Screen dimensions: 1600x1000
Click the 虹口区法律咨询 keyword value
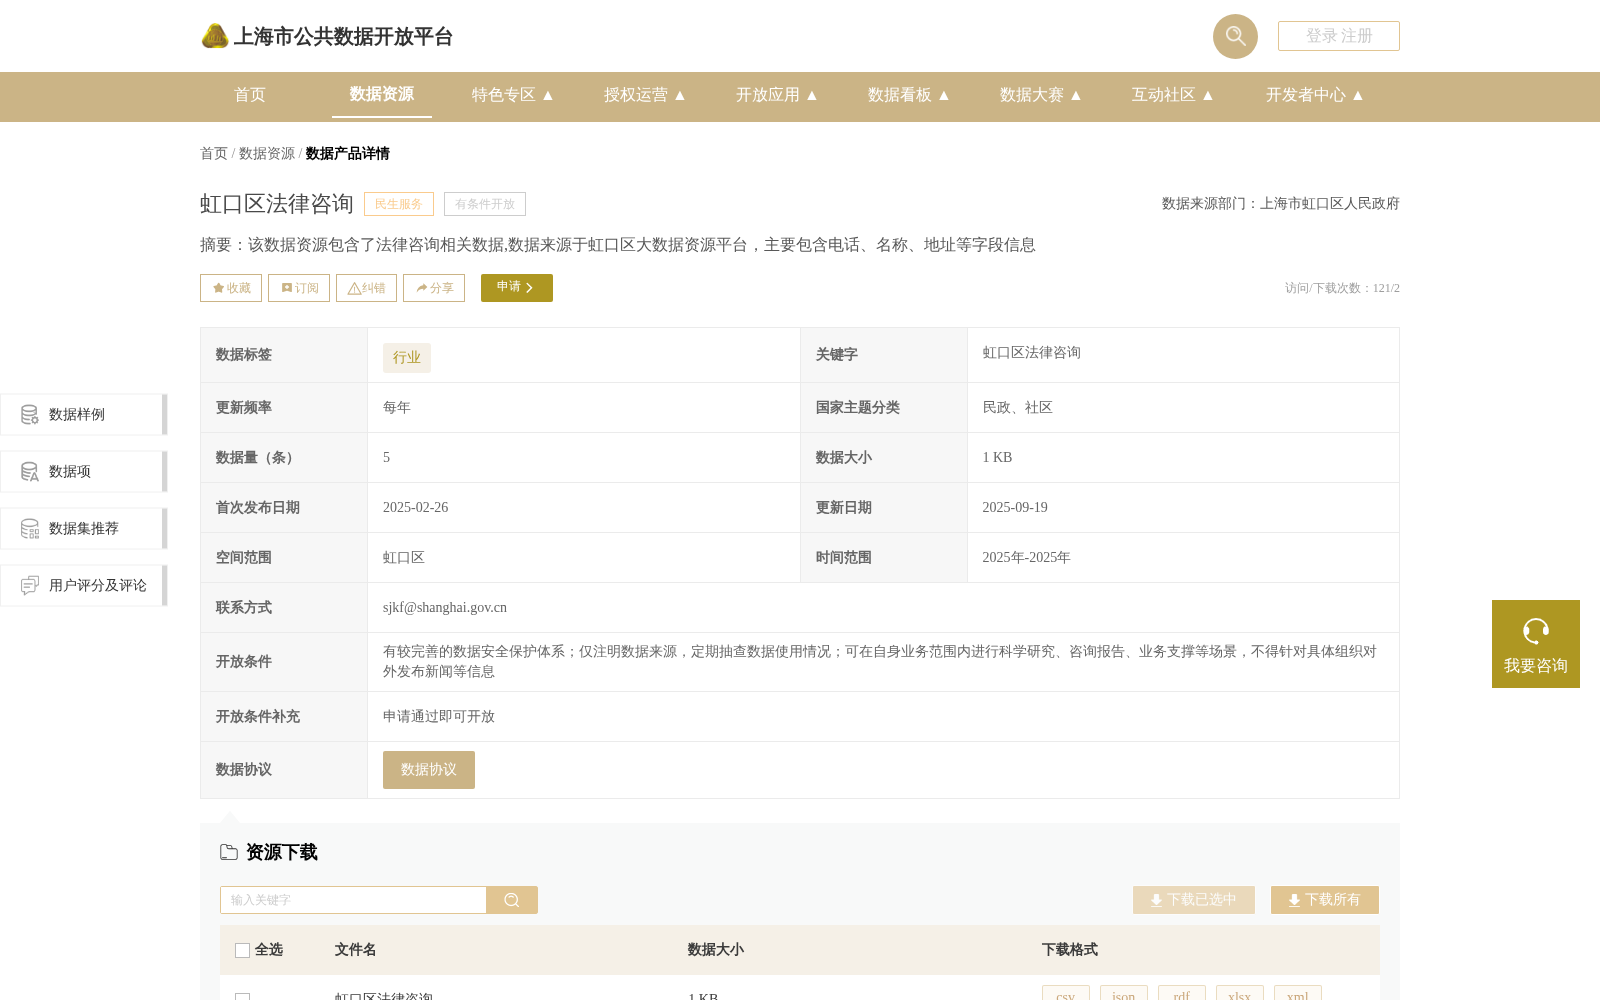[x=1031, y=353]
